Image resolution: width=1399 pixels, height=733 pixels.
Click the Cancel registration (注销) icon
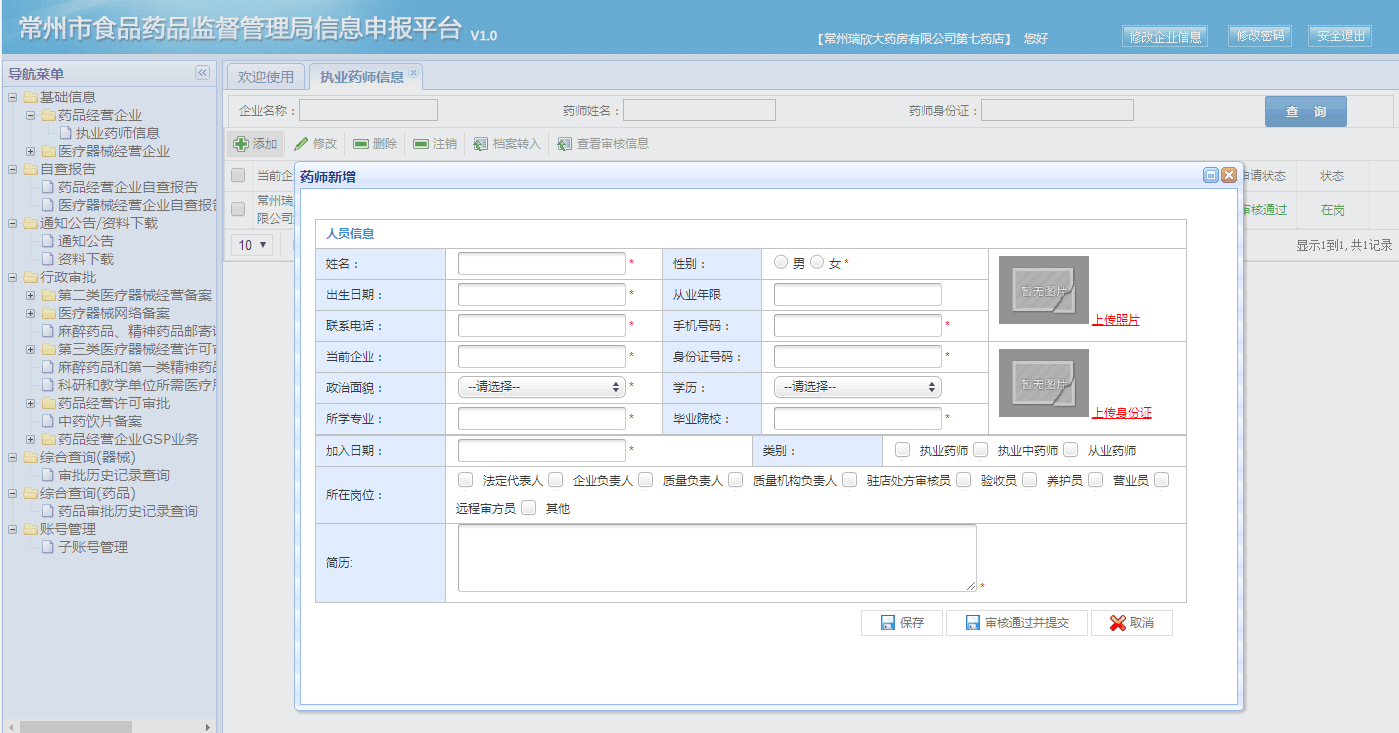point(421,144)
